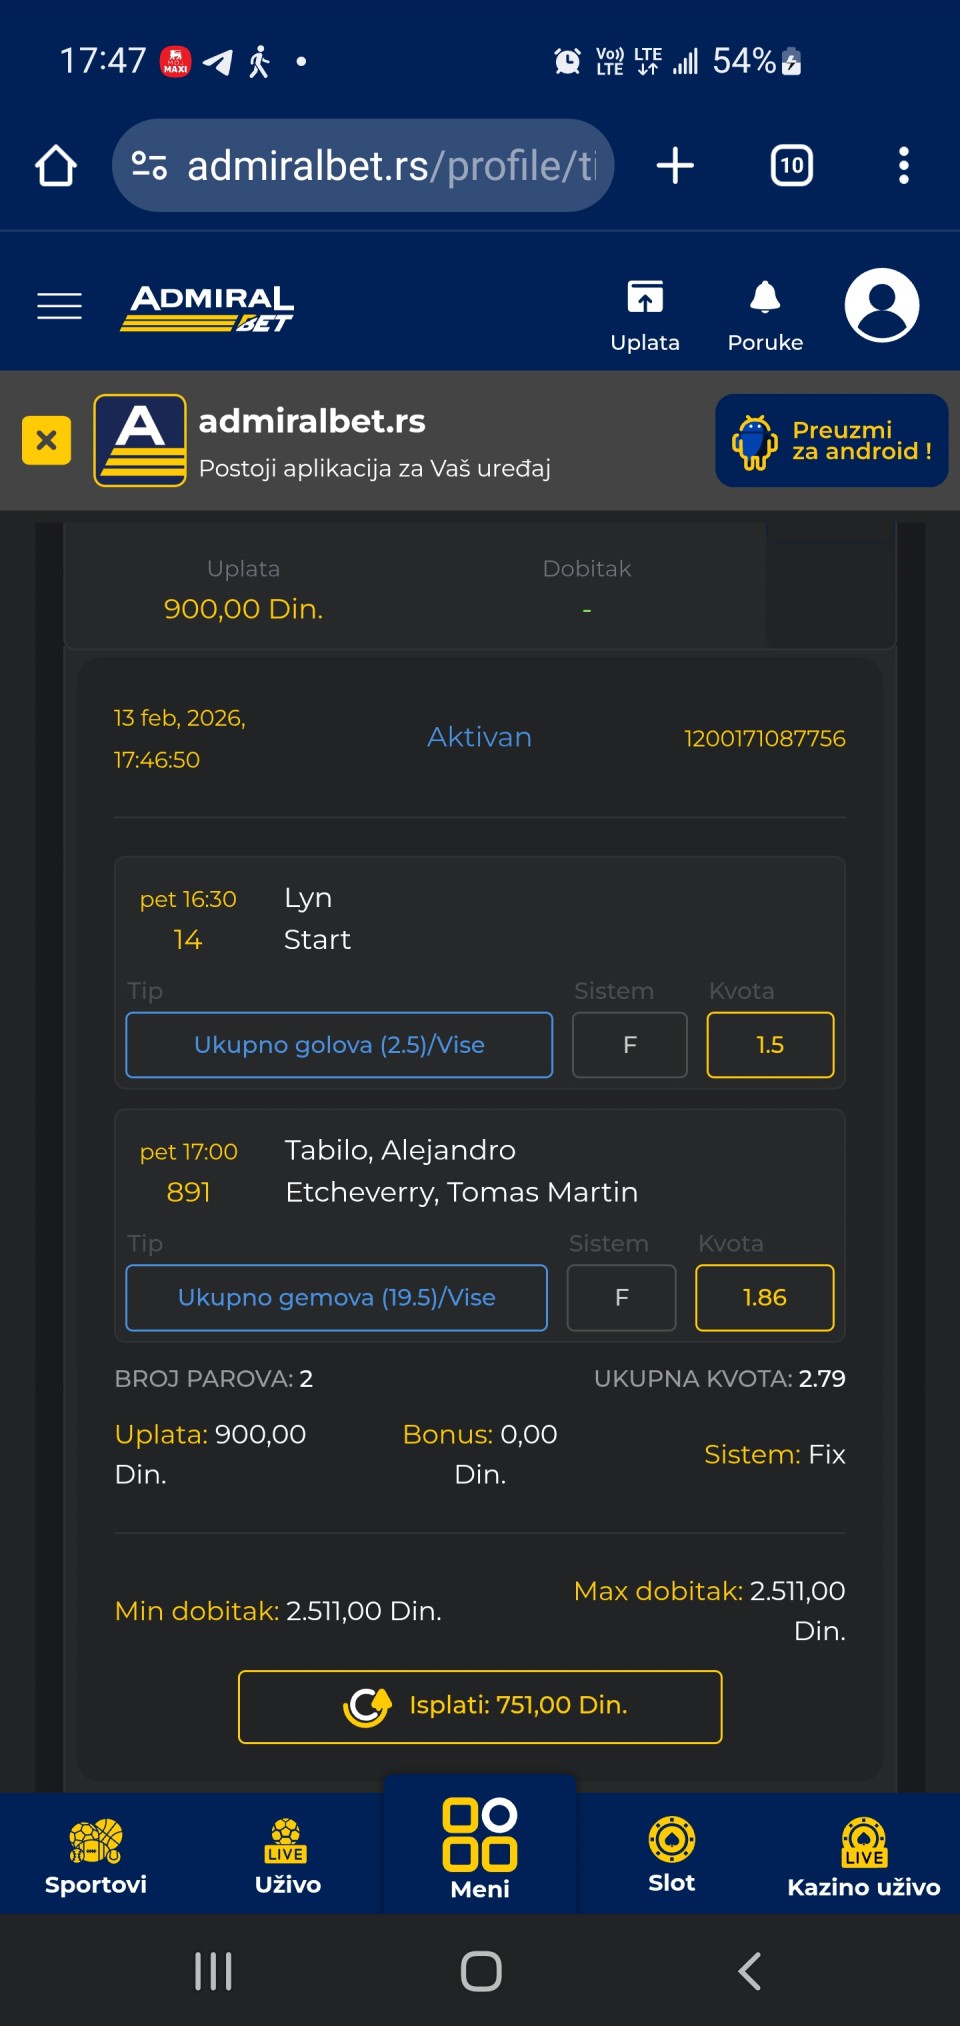Dismiss the app download banner
The width and height of the screenshot is (960, 2026).
point(47,440)
